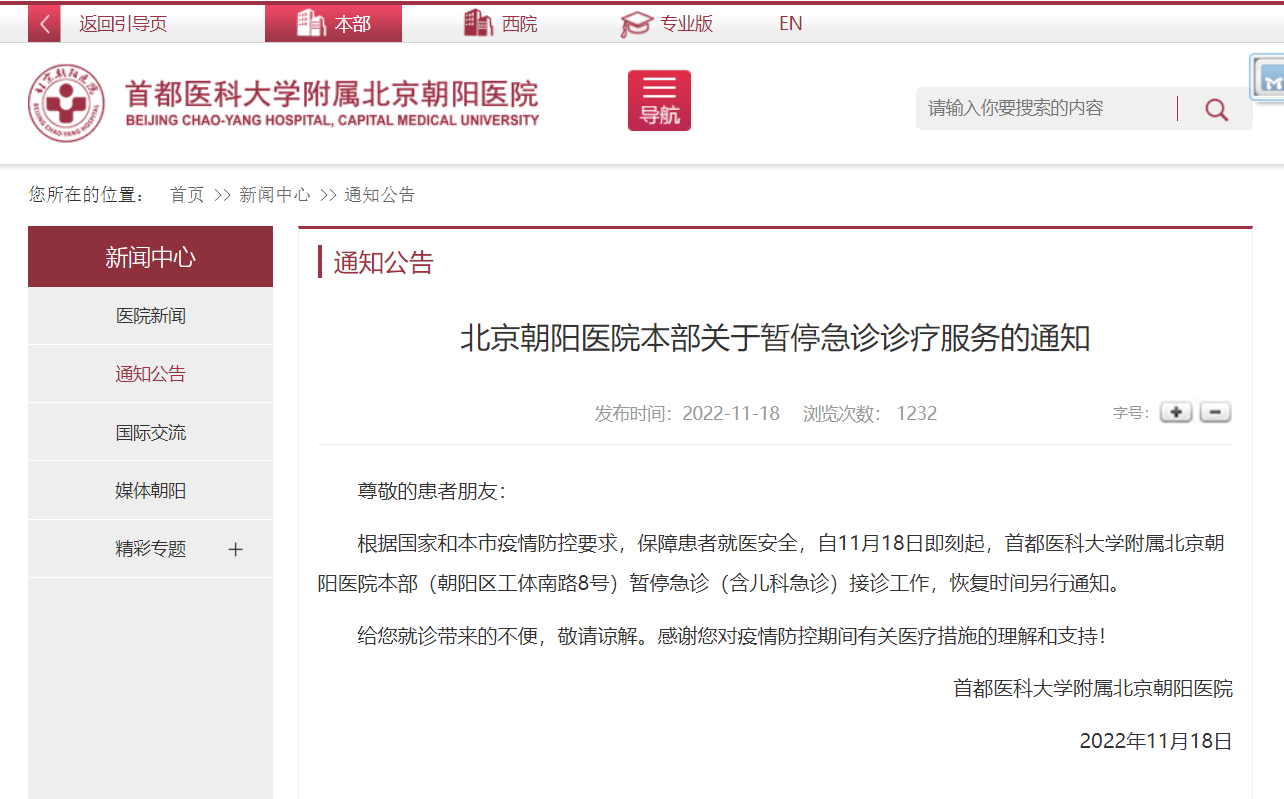Open 医院新闻 in the sidebar
1284x799 pixels.
click(150, 316)
